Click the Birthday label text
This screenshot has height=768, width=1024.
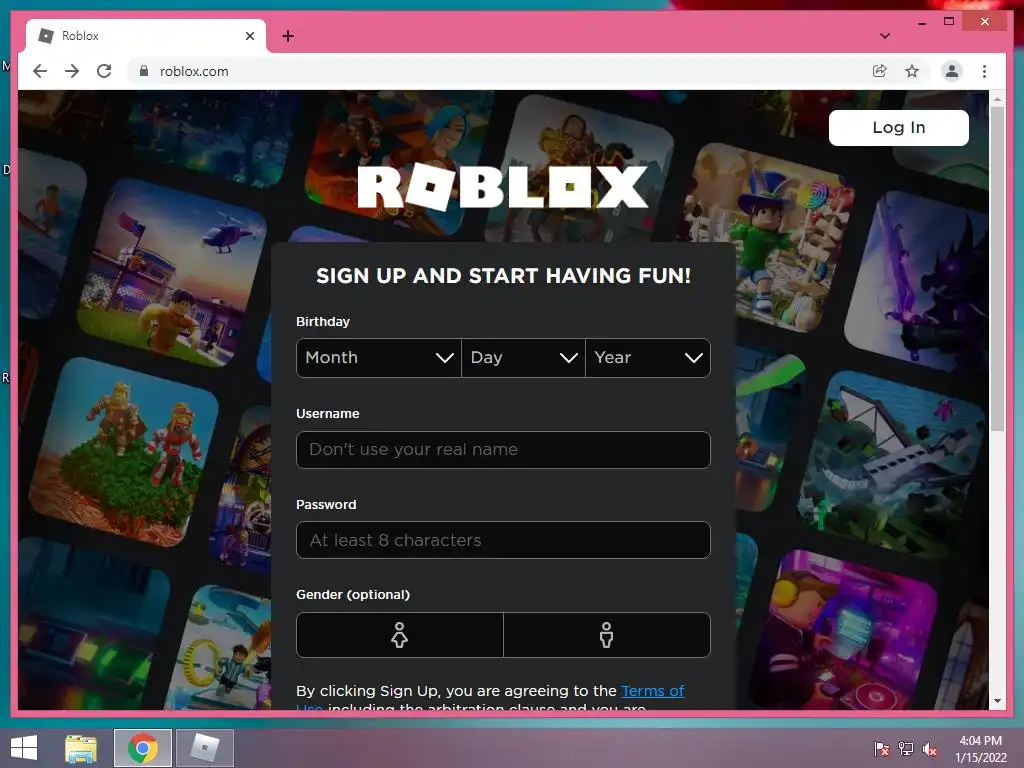pos(323,321)
